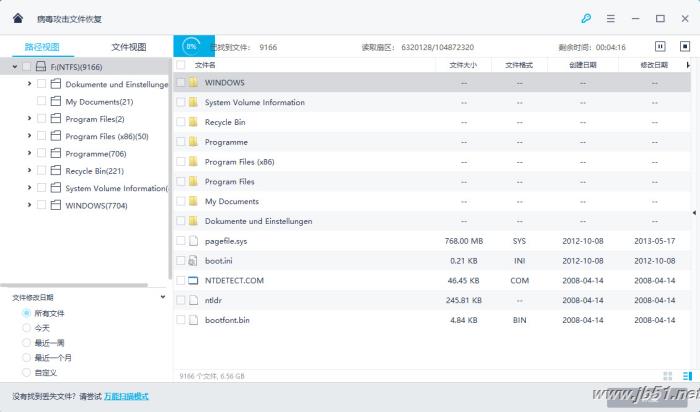This screenshot has height=412, width=700.
Task: Click the WINDOWS folder icon in file list
Action: pyautogui.click(x=193, y=83)
